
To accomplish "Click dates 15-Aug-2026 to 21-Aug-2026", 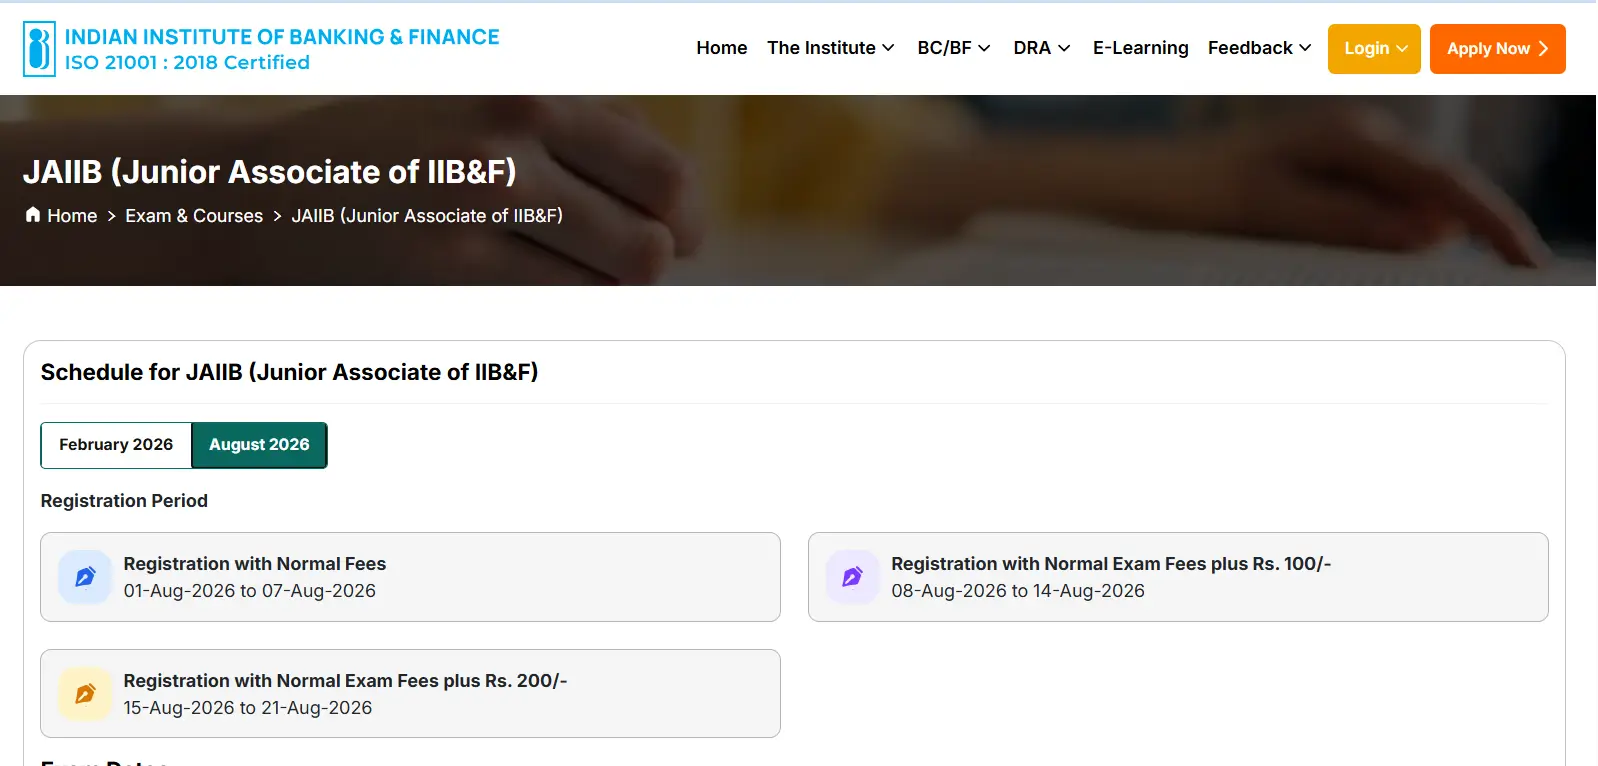I will coord(248,708).
